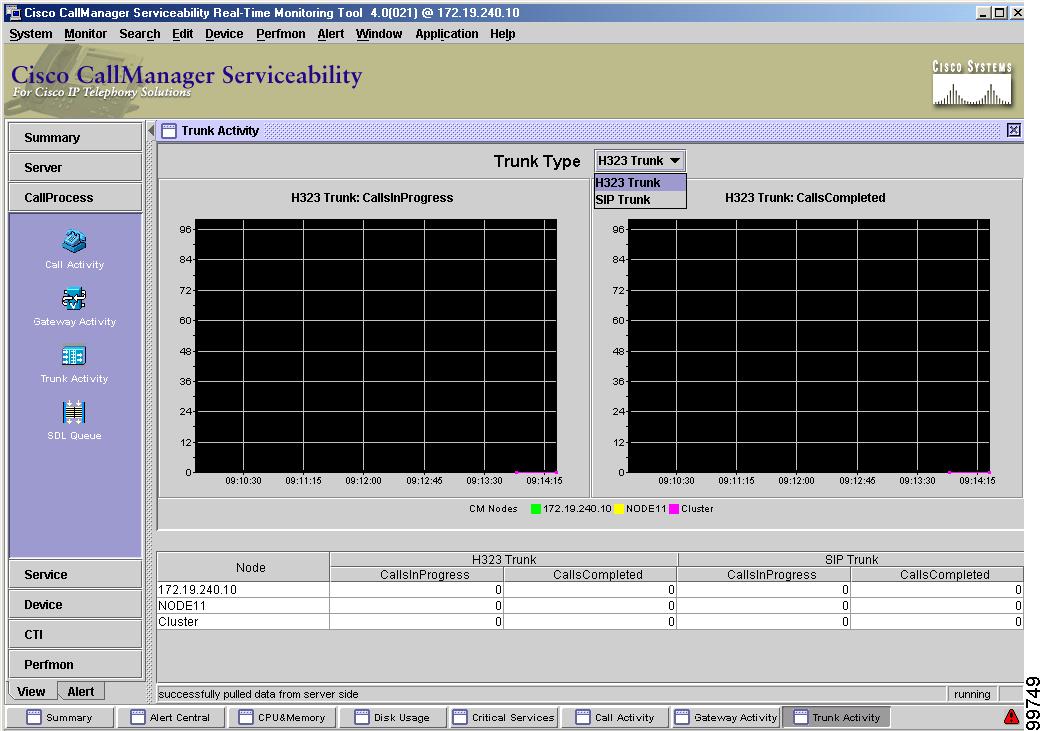
Task: Click the H323 Trunk CallsCompleted chart
Action: tap(809, 345)
